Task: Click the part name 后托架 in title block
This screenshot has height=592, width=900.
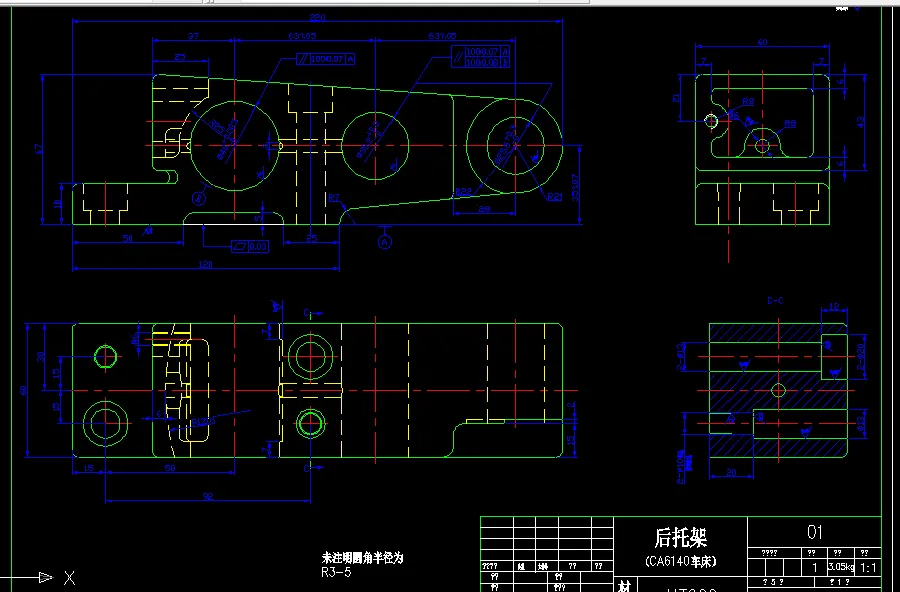Action: [x=681, y=534]
